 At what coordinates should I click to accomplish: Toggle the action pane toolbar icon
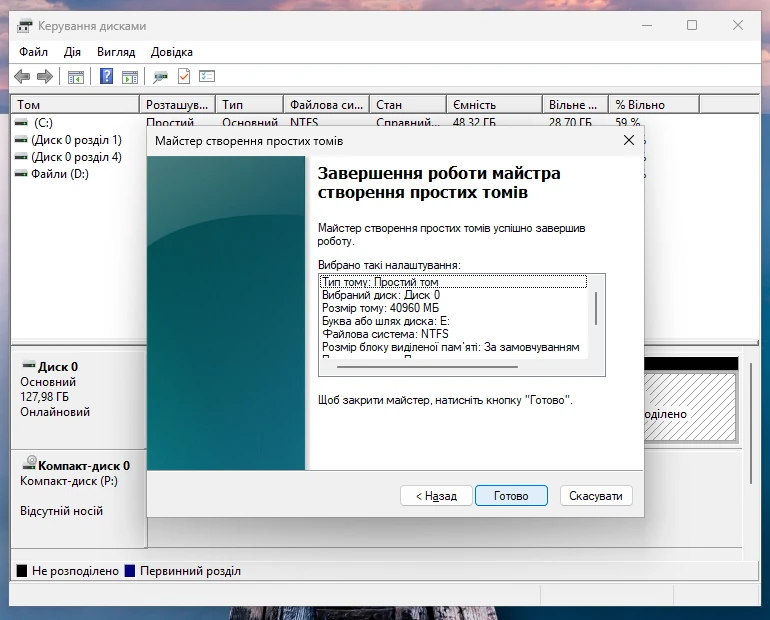[x=130, y=77]
